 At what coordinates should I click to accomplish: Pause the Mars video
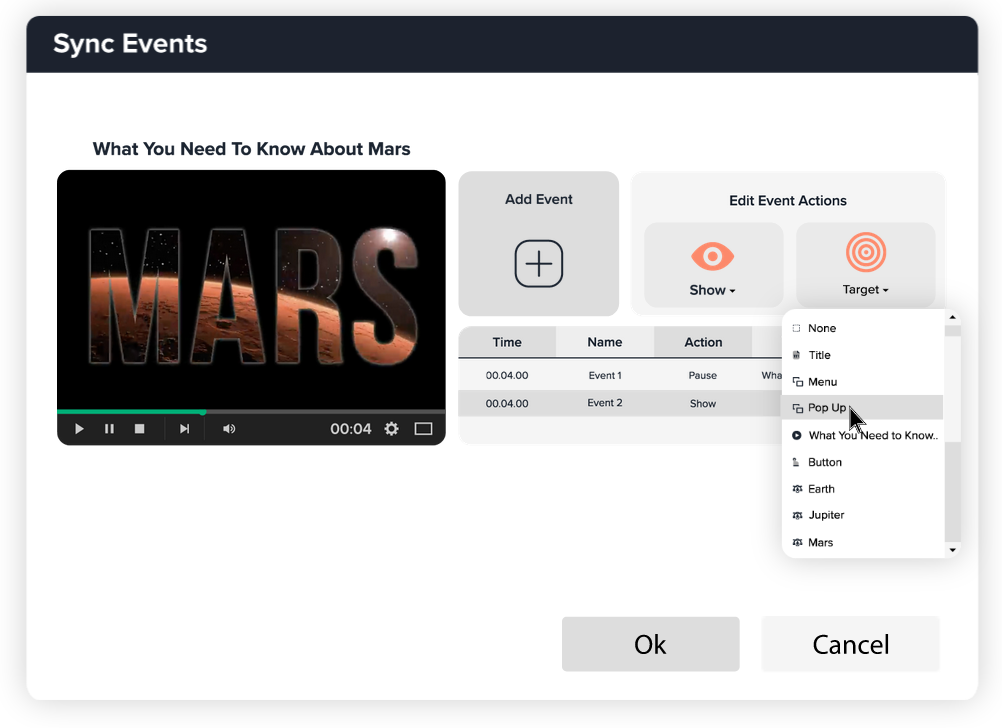coord(110,429)
